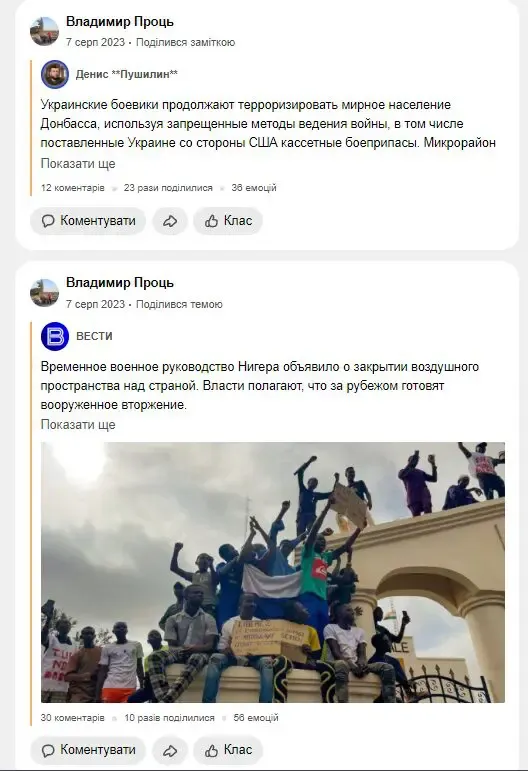Click Денис Пушилин profile picture
This screenshot has height=771, width=528.
pos(55,74)
